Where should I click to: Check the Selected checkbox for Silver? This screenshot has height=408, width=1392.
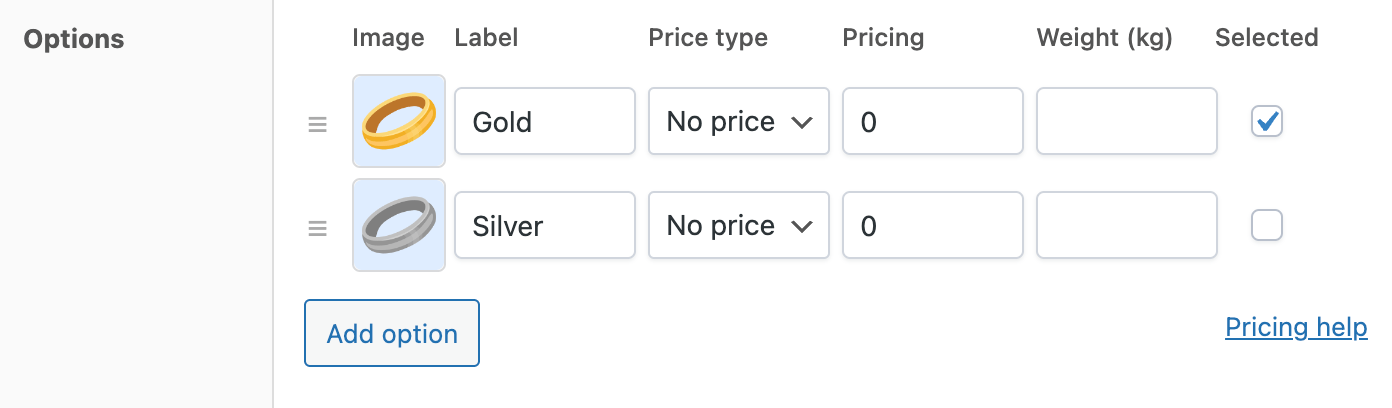point(1266,226)
